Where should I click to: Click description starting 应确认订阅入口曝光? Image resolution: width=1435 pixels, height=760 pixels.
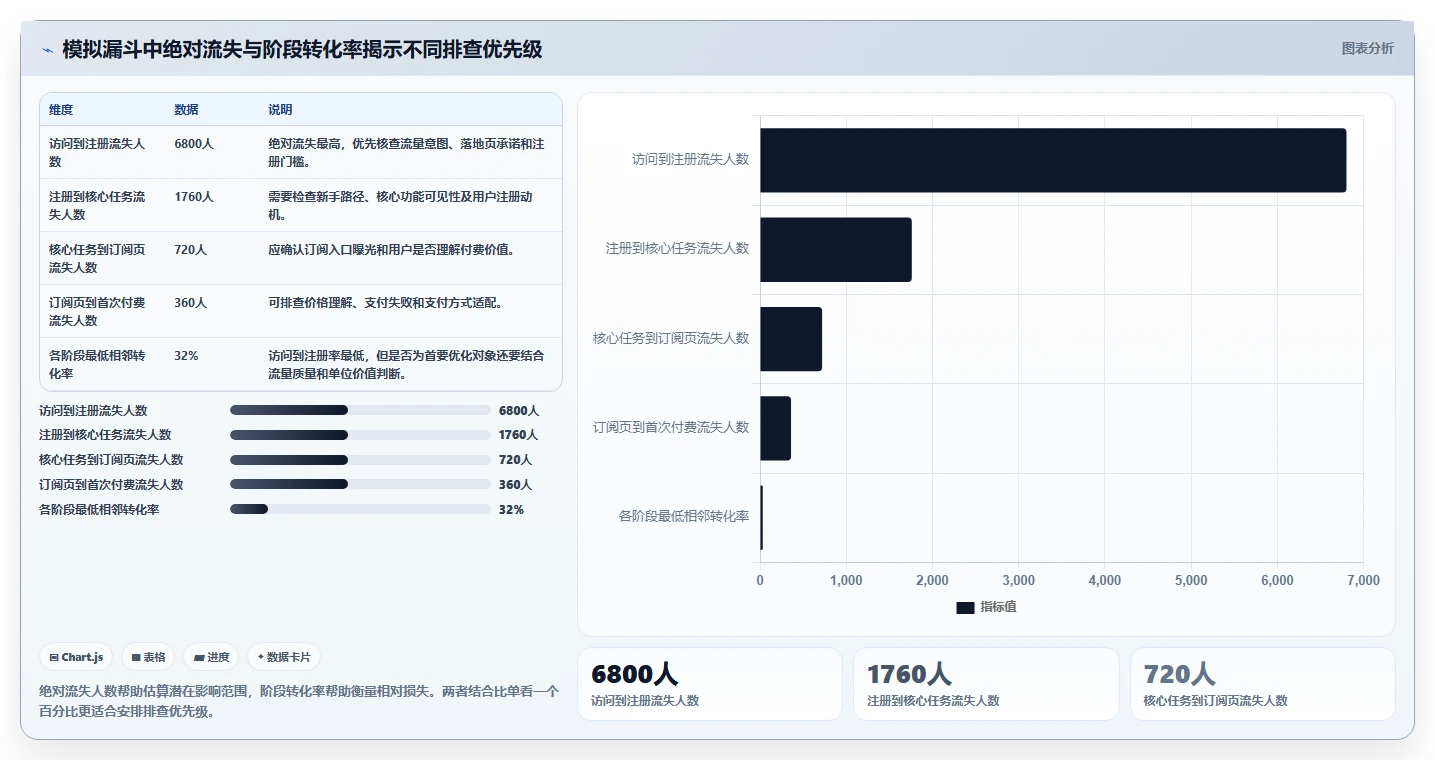point(392,250)
